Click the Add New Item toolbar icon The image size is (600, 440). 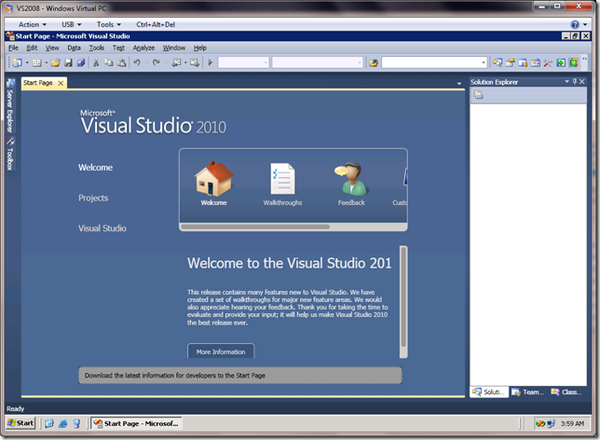coord(37,62)
